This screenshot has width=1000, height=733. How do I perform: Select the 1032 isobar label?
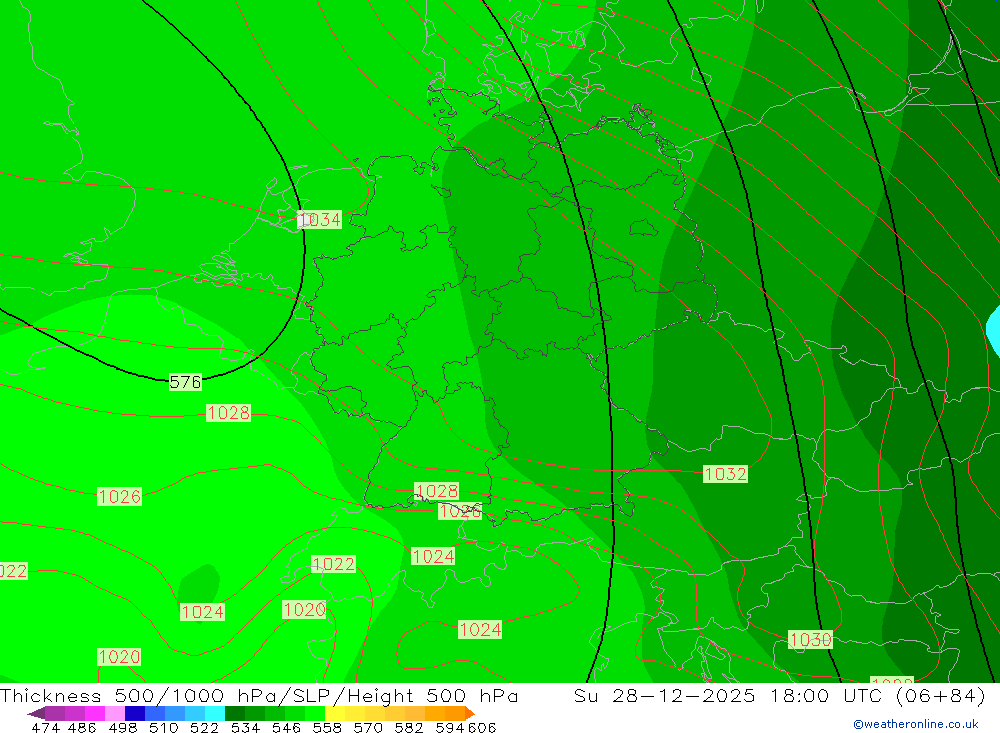coord(725,474)
